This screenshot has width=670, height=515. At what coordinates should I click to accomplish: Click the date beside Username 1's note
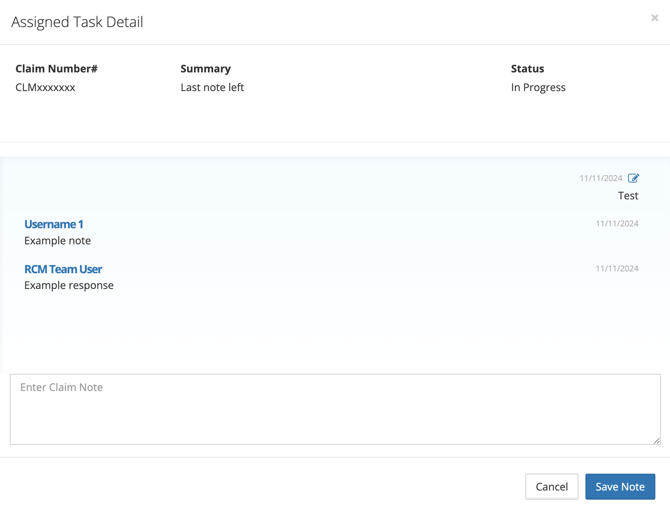coord(617,224)
